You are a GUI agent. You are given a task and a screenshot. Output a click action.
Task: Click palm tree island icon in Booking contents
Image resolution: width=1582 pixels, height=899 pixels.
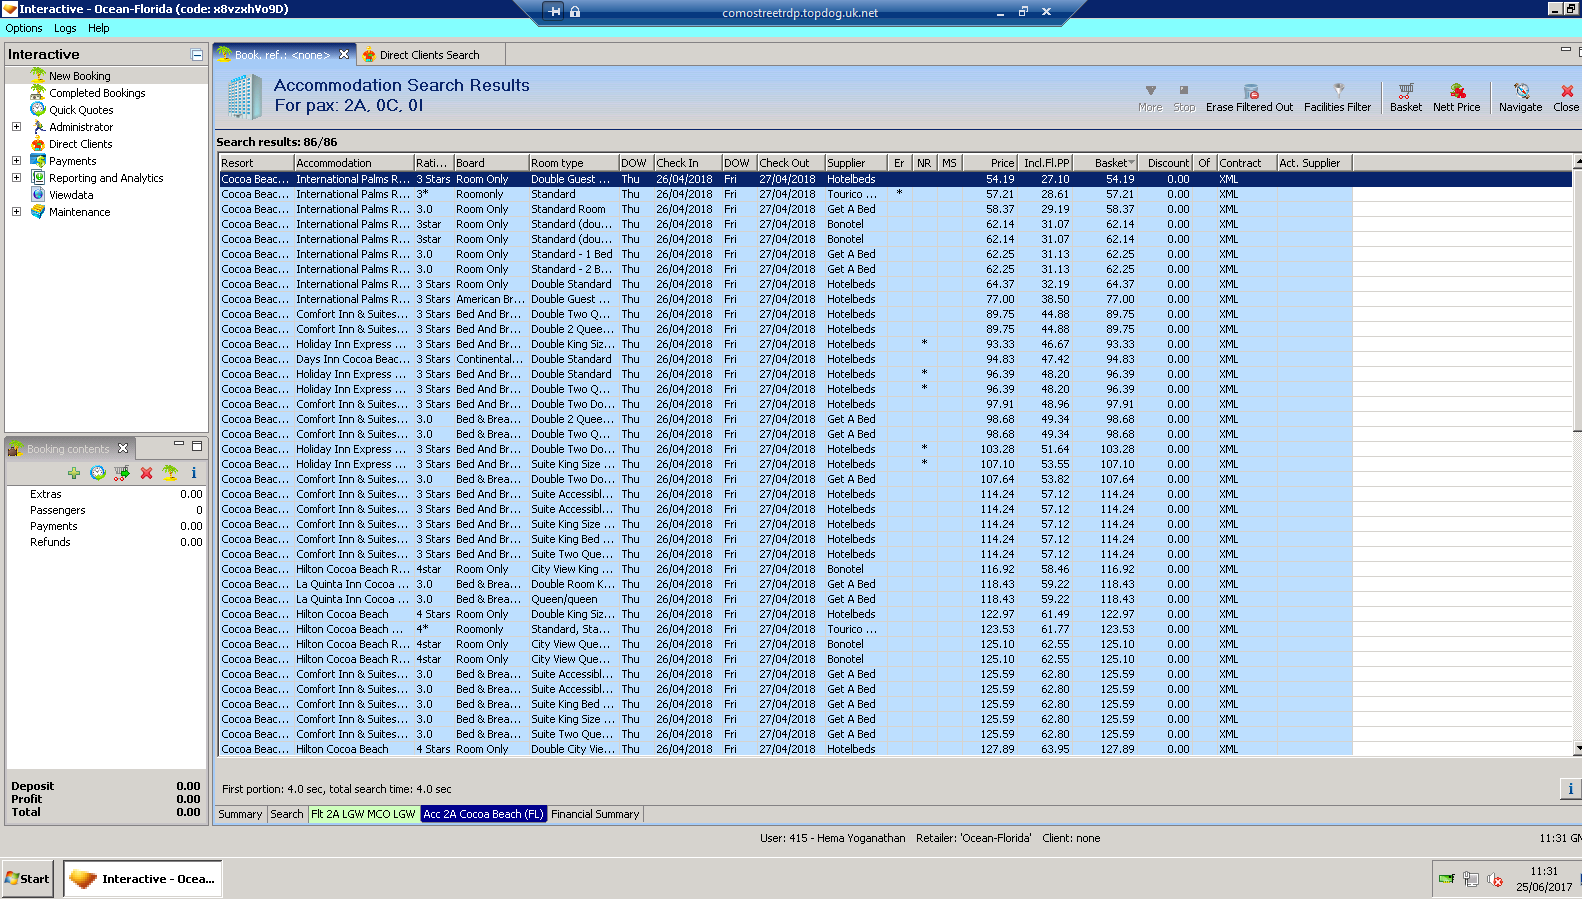pyautogui.click(x=170, y=473)
